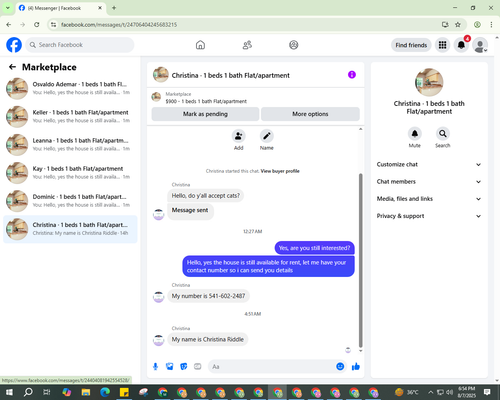The height and width of the screenshot is (400, 500).
Task: Open the Groups icon in top navigation
Action: click(x=294, y=45)
